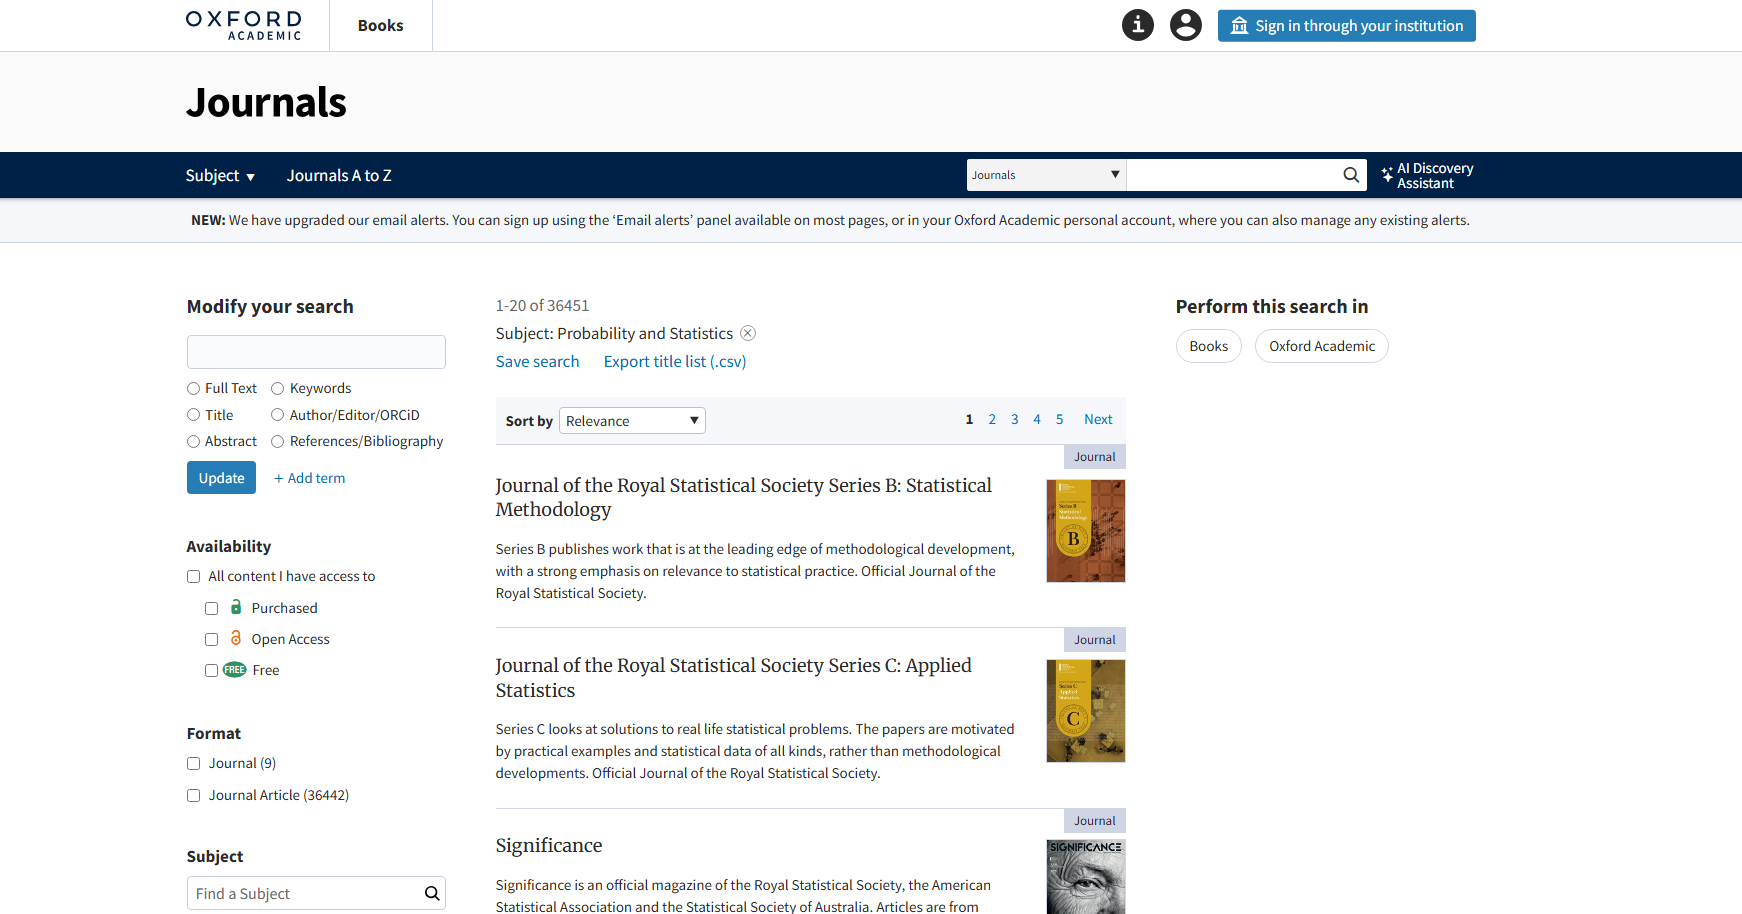Click the information circle icon in header
The image size is (1742, 914).
pyautogui.click(x=1137, y=25)
